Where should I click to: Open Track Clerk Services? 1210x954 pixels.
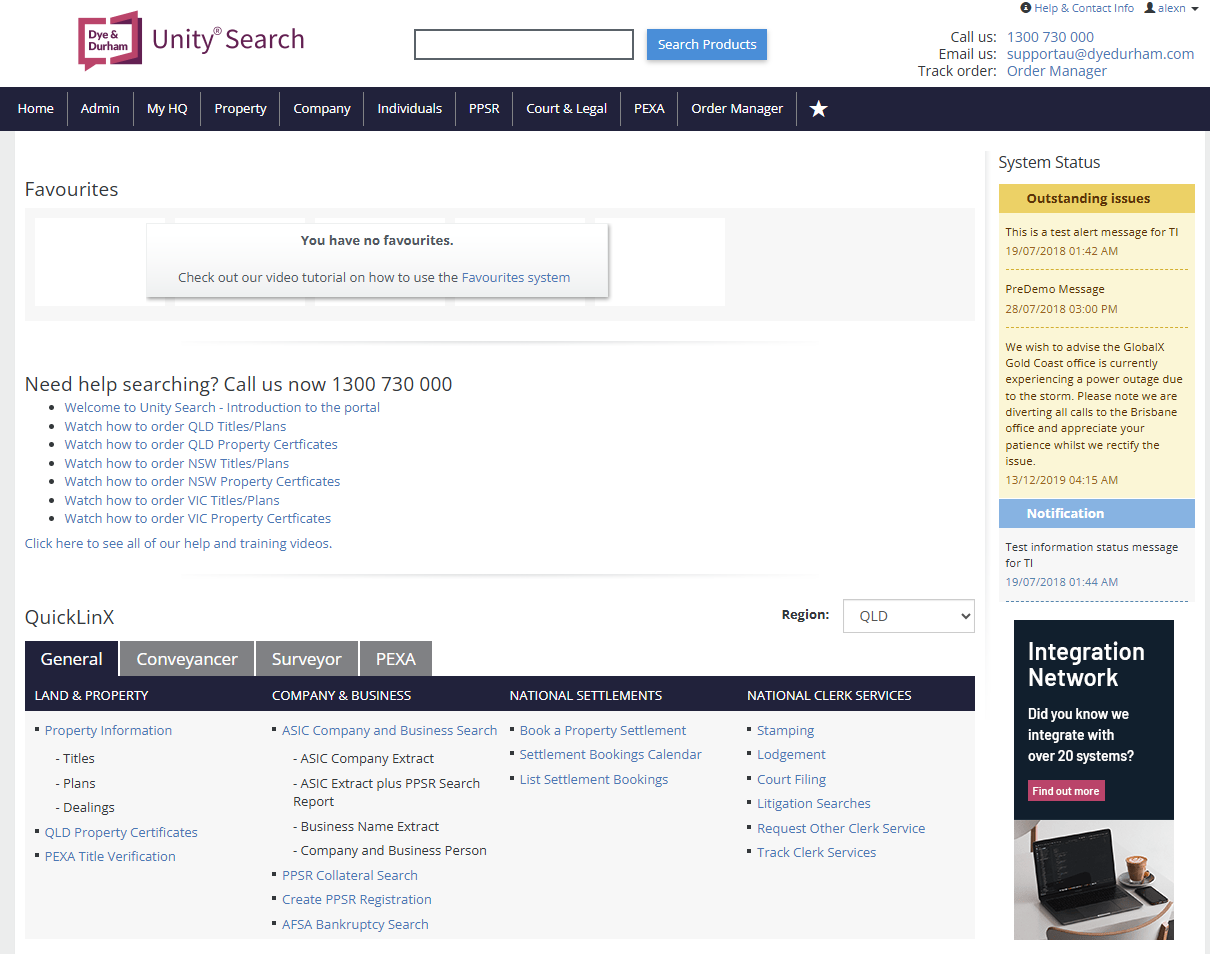(x=816, y=852)
